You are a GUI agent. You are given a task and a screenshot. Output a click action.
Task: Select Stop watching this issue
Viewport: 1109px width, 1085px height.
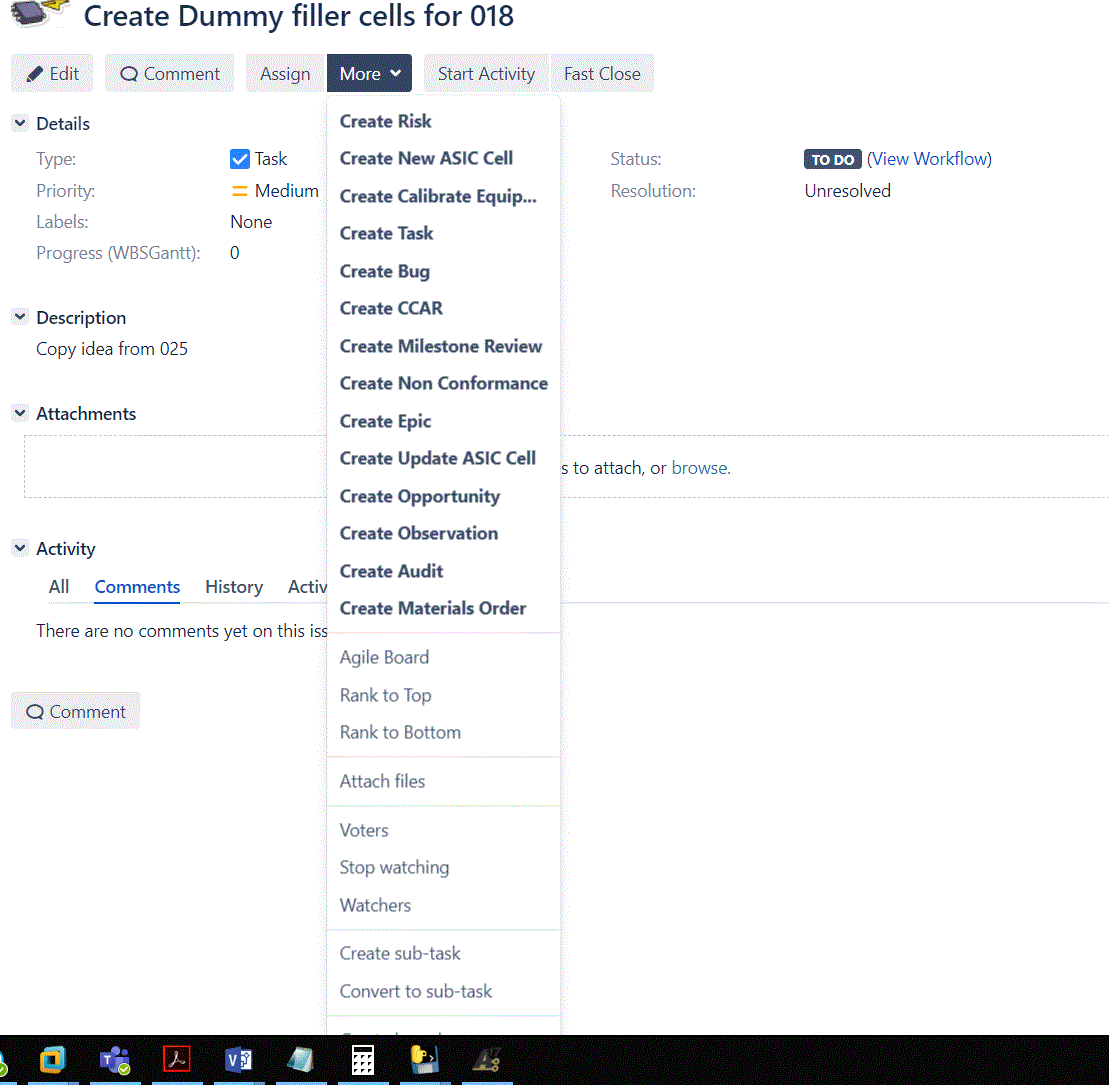click(x=394, y=867)
